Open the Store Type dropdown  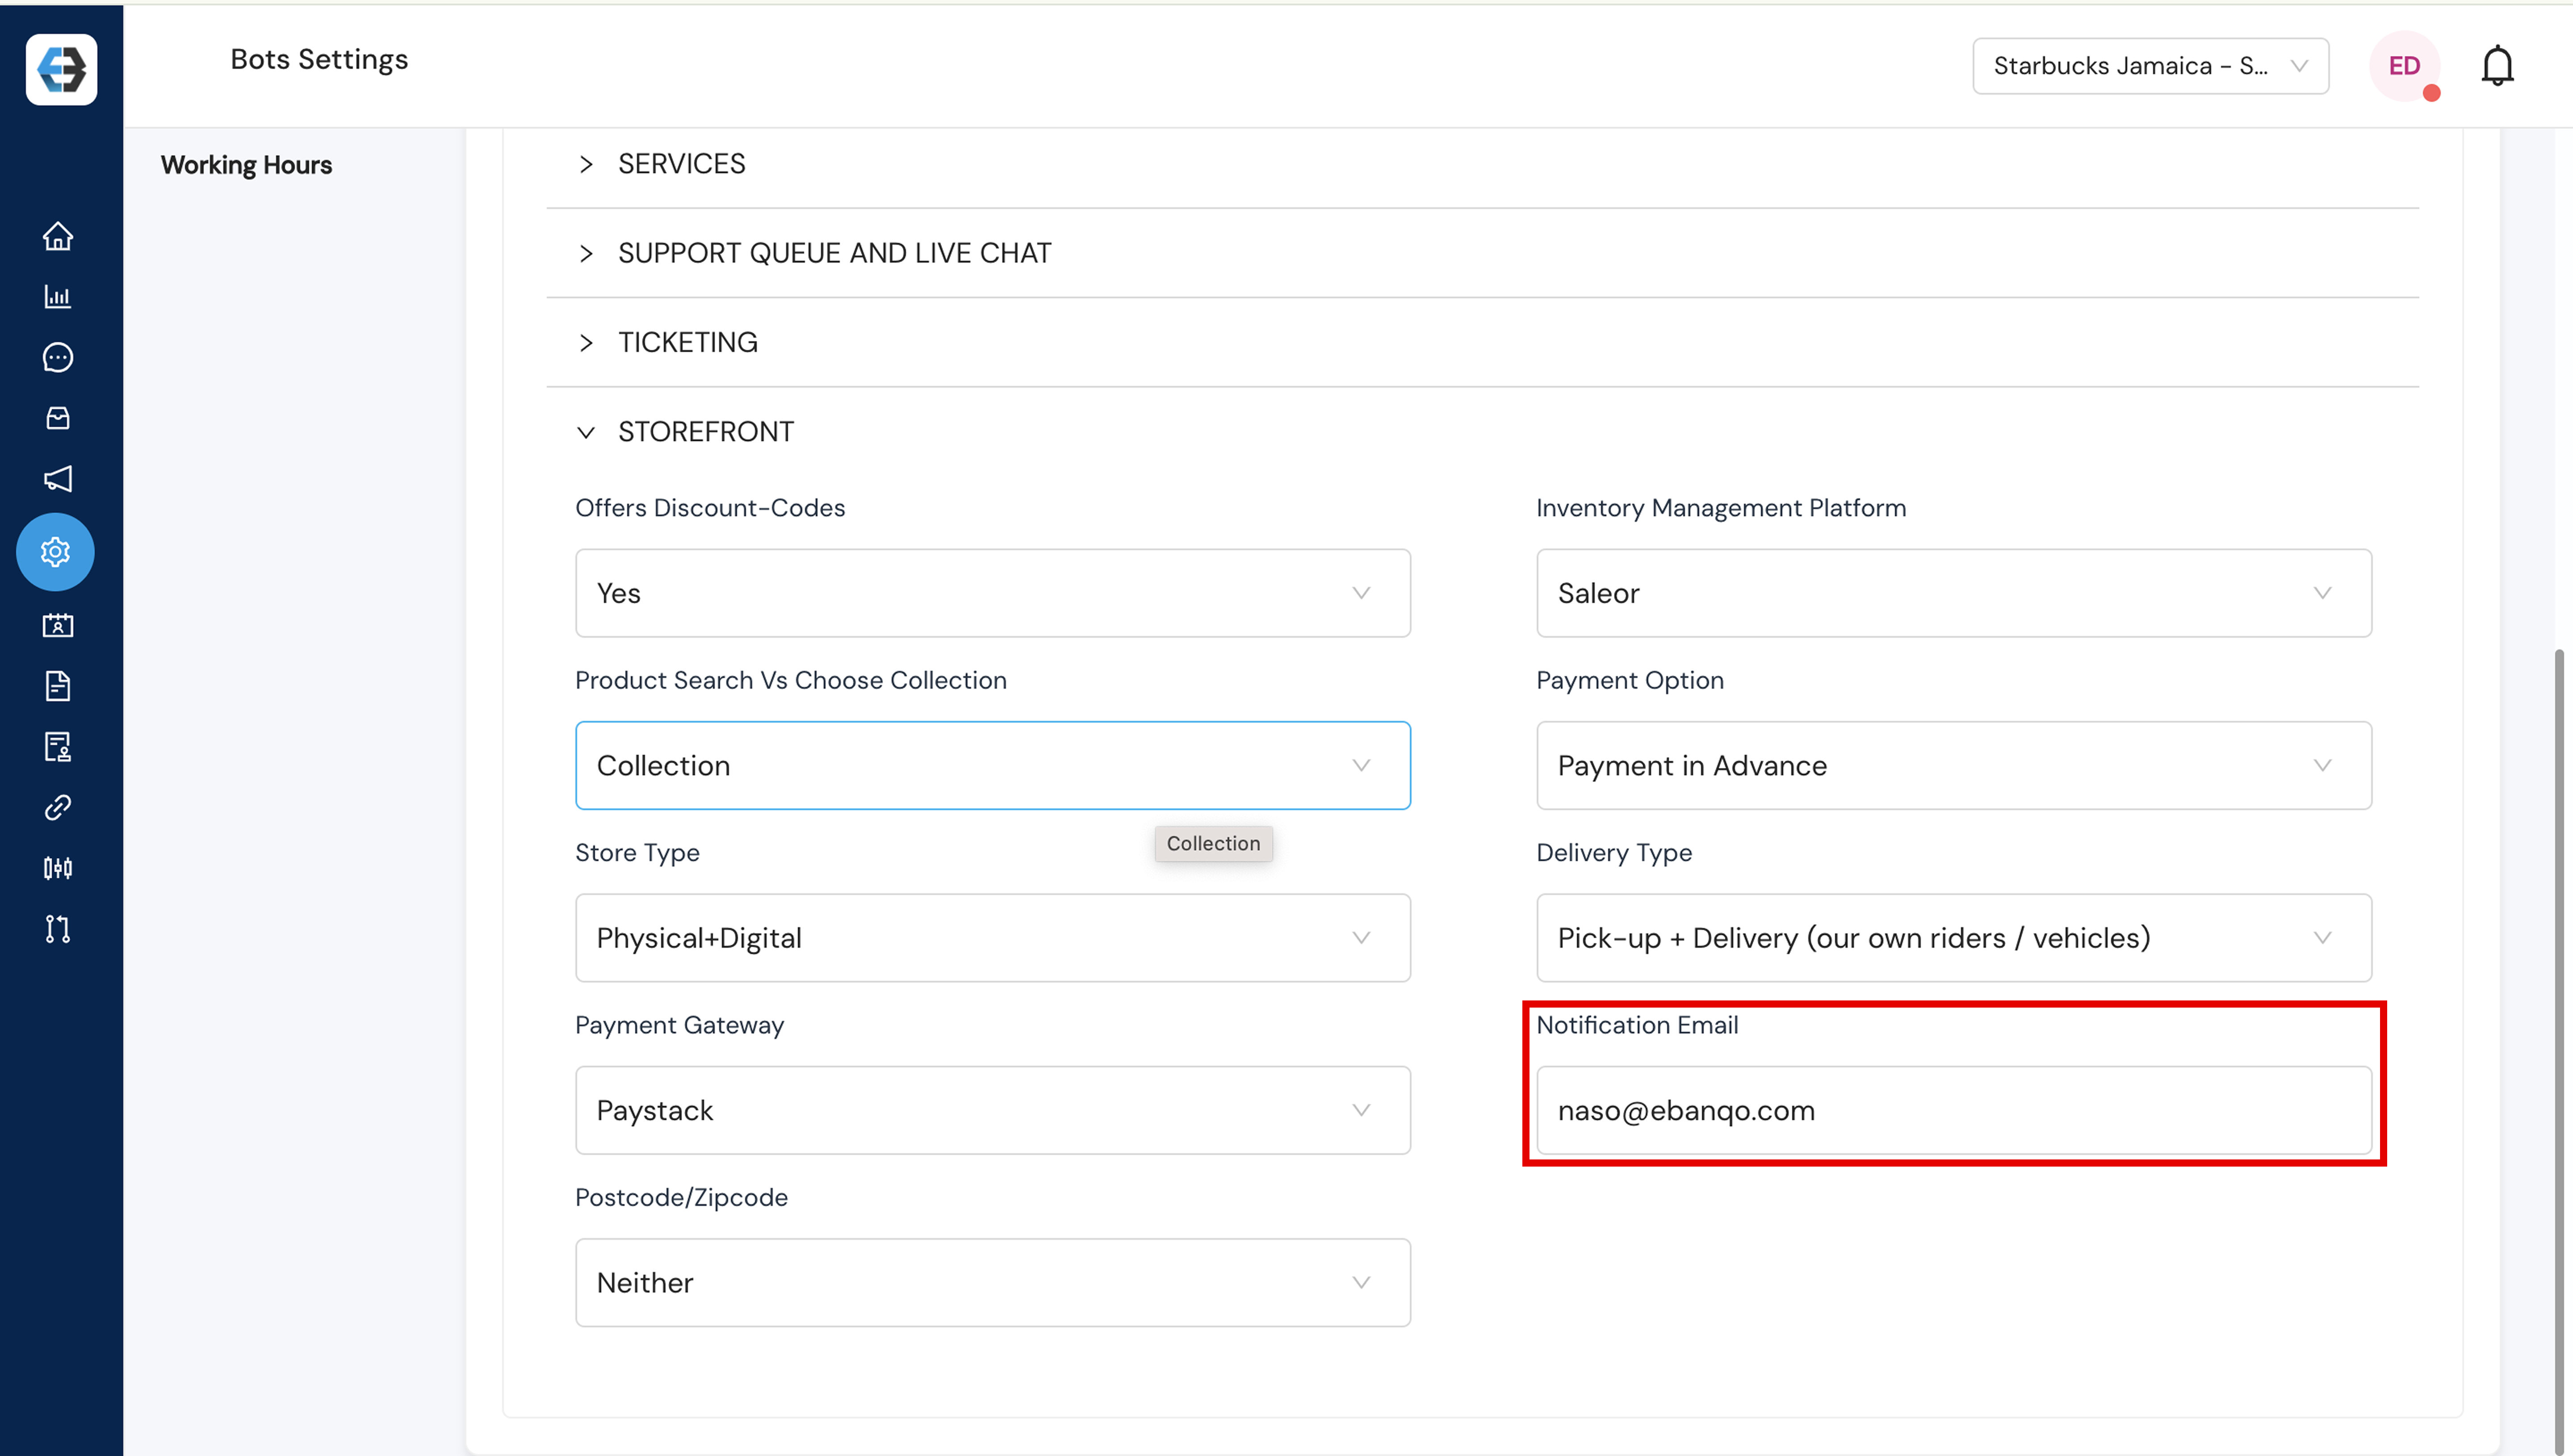pyautogui.click(x=992, y=938)
